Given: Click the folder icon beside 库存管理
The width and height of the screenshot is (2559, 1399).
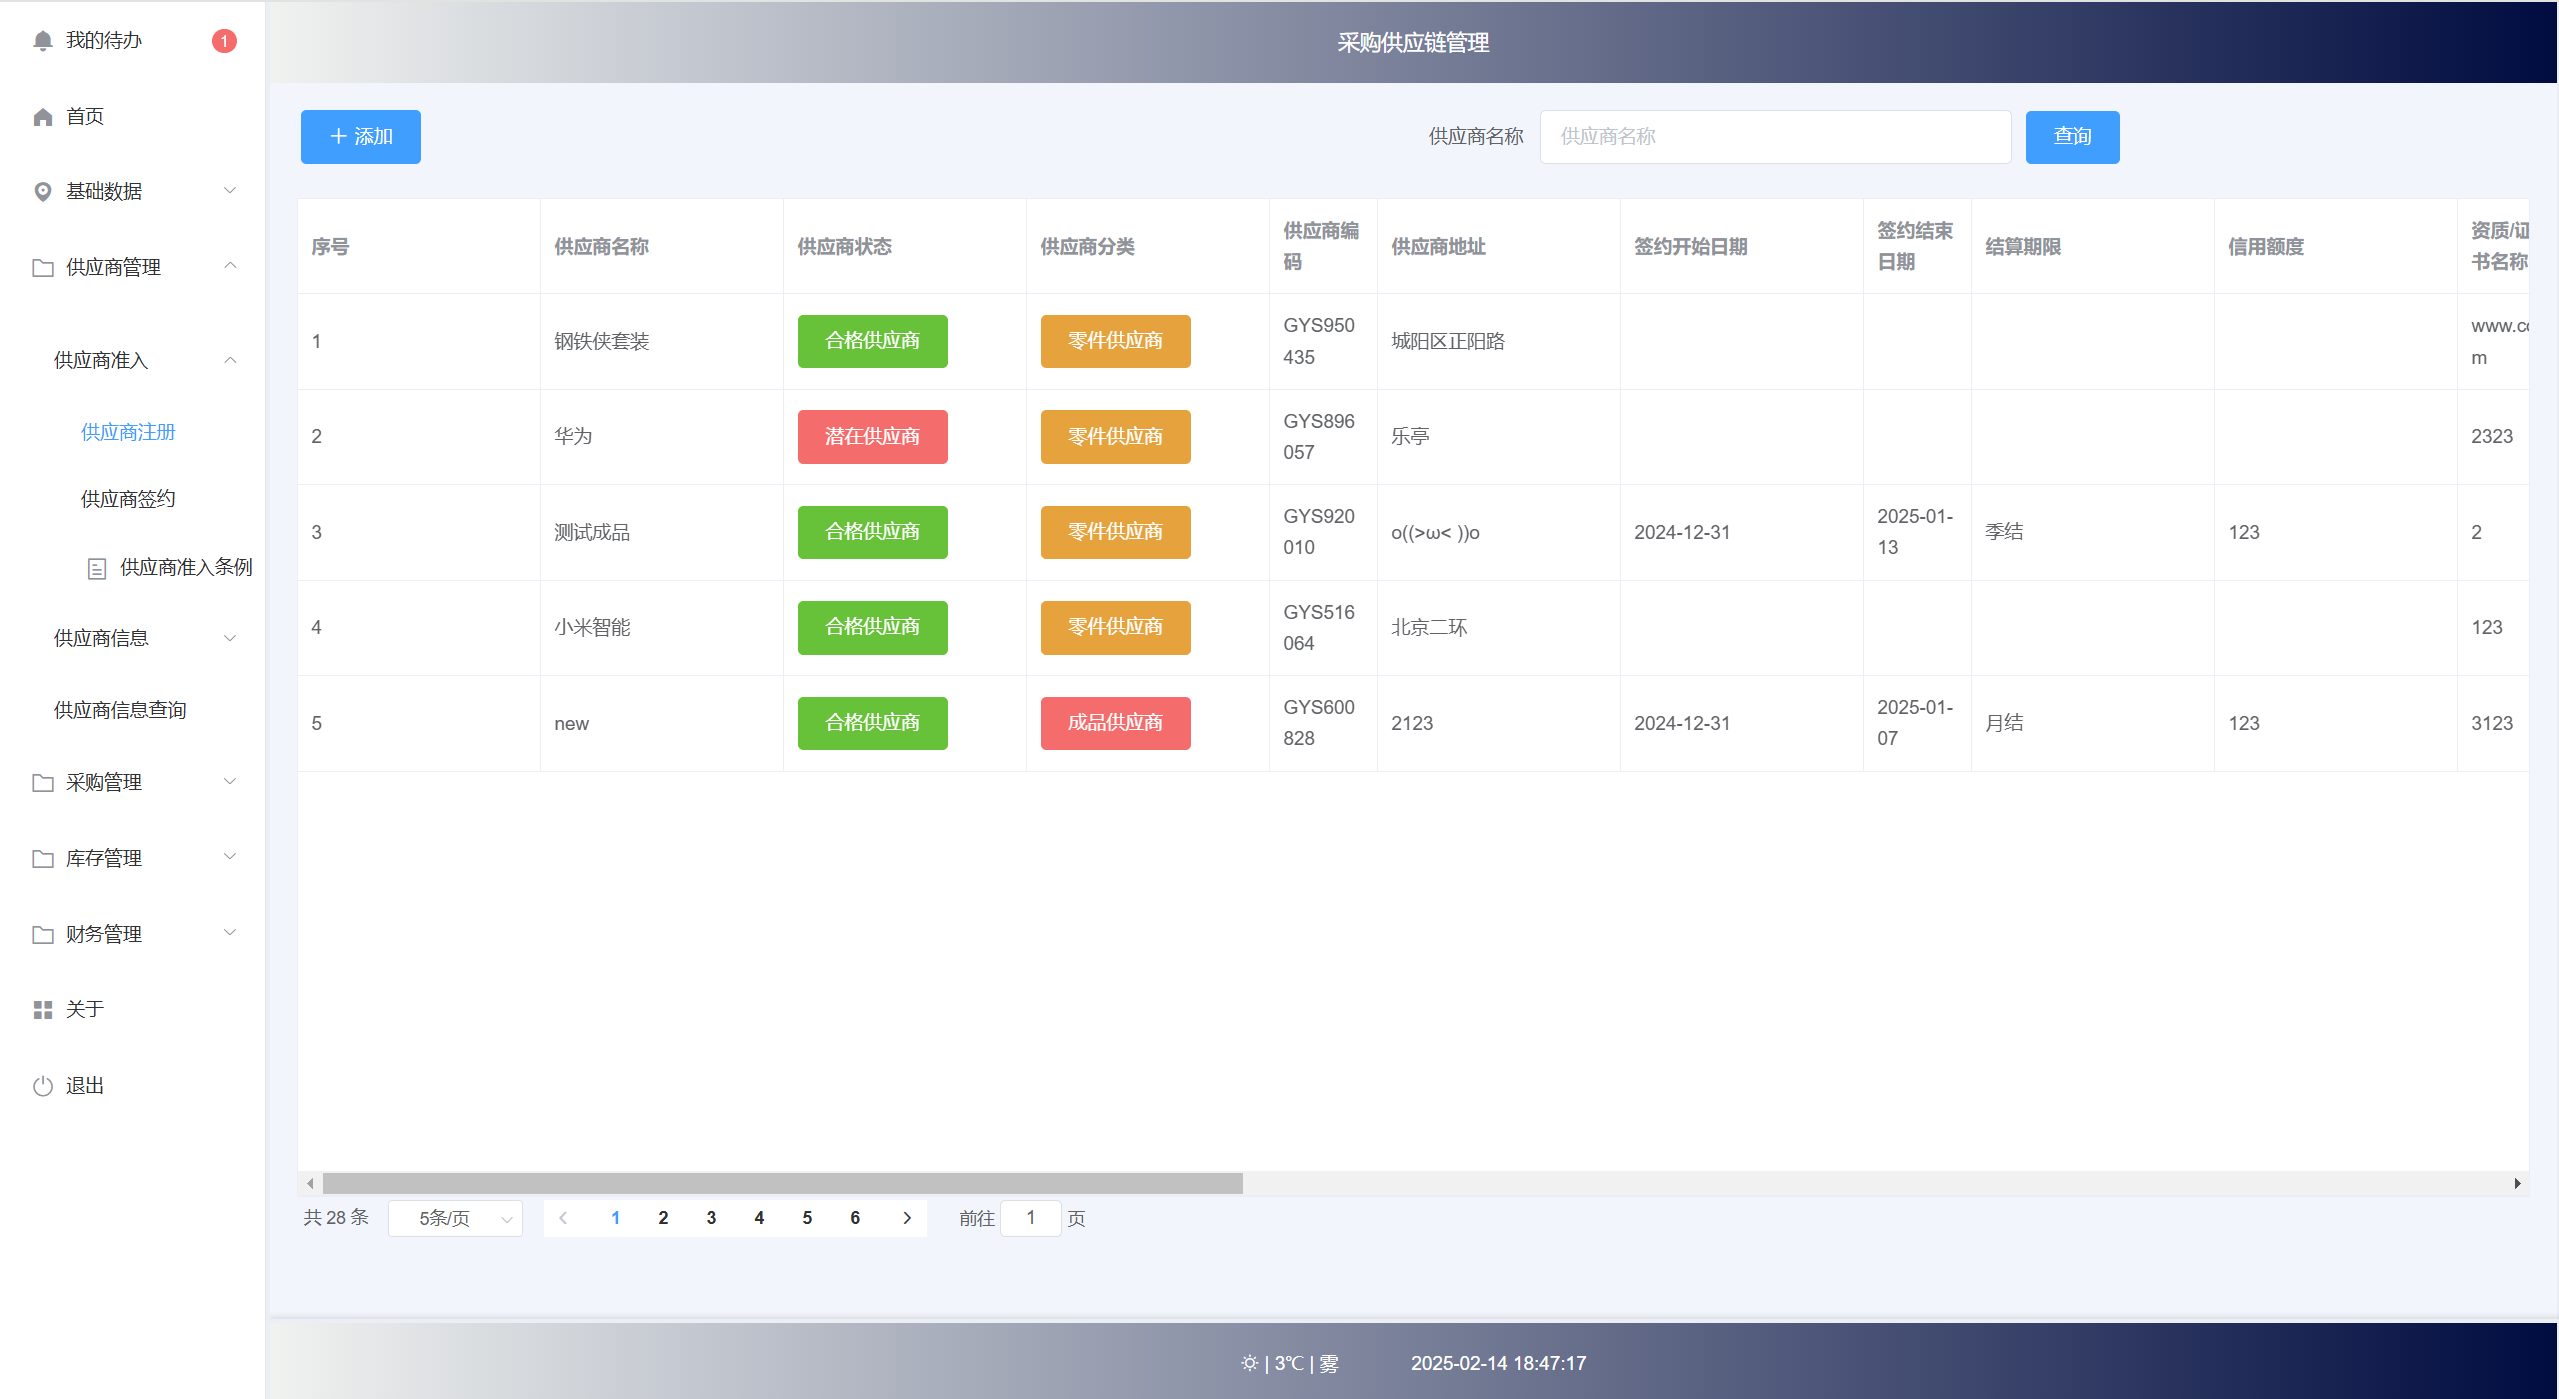Looking at the screenshot, I should click(x=42, y=859).
